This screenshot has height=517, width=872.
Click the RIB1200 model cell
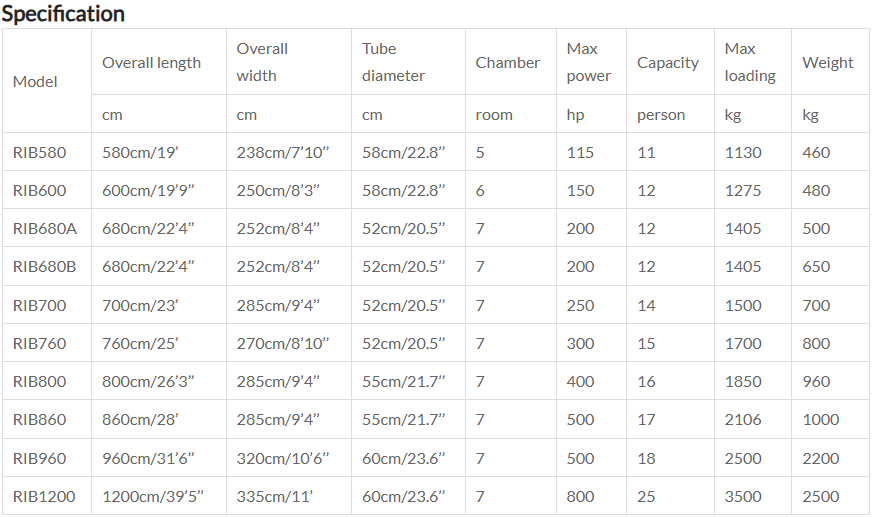[47, 496]
